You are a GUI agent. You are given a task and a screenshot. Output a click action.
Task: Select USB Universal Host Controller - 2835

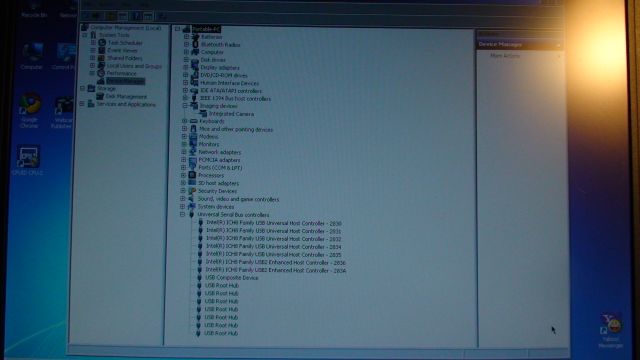click(273, 254)
